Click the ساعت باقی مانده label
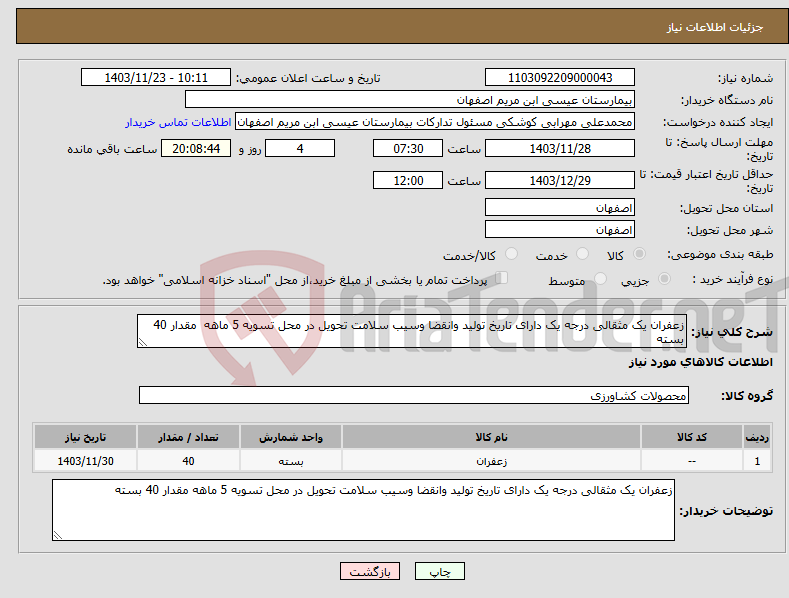The image size is (789, 598). (x=112, y=150)
